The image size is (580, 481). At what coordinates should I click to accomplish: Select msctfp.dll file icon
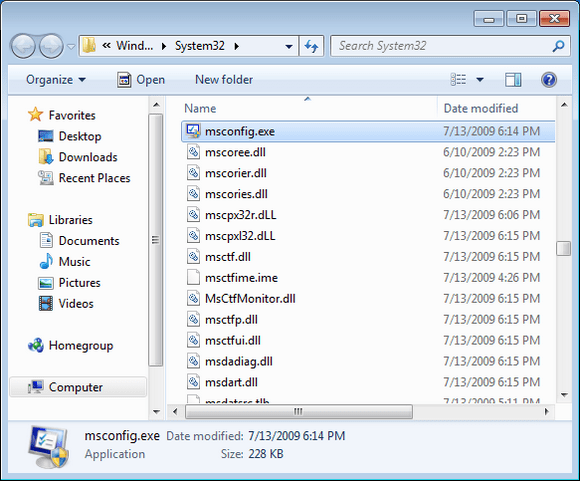pyautogui.click(x=193, y=319)
